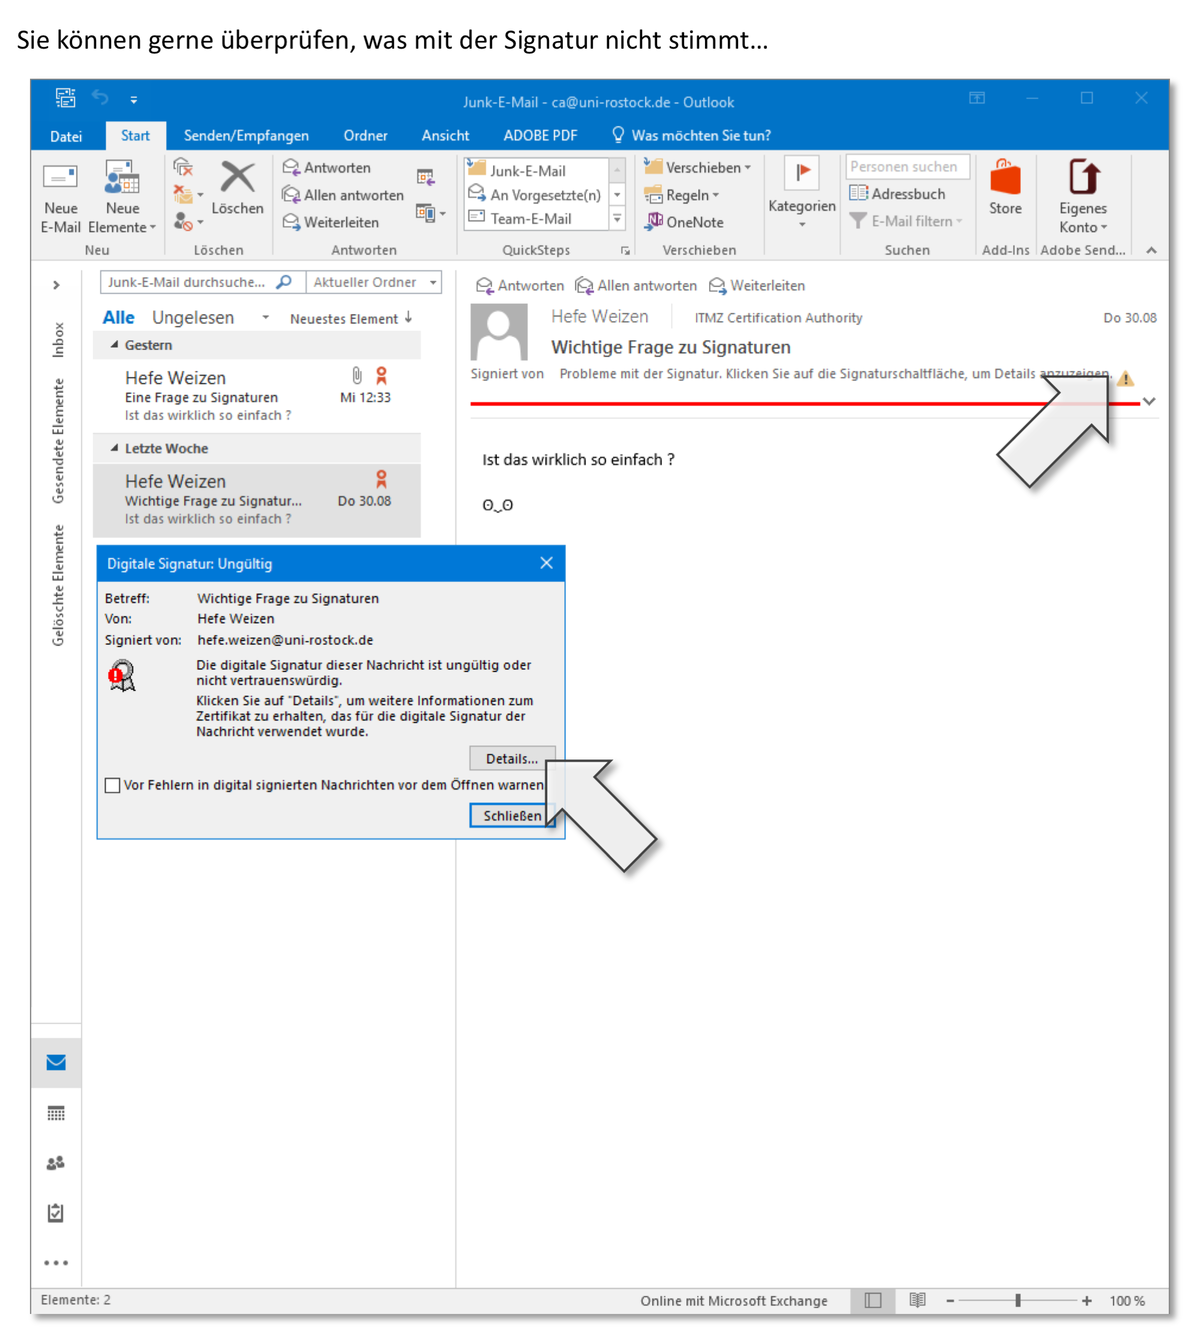Viewport: 1200px width, 1335px height.
Task: Click Was möchten Sie tun? search
Action: [x=691, y=136]
